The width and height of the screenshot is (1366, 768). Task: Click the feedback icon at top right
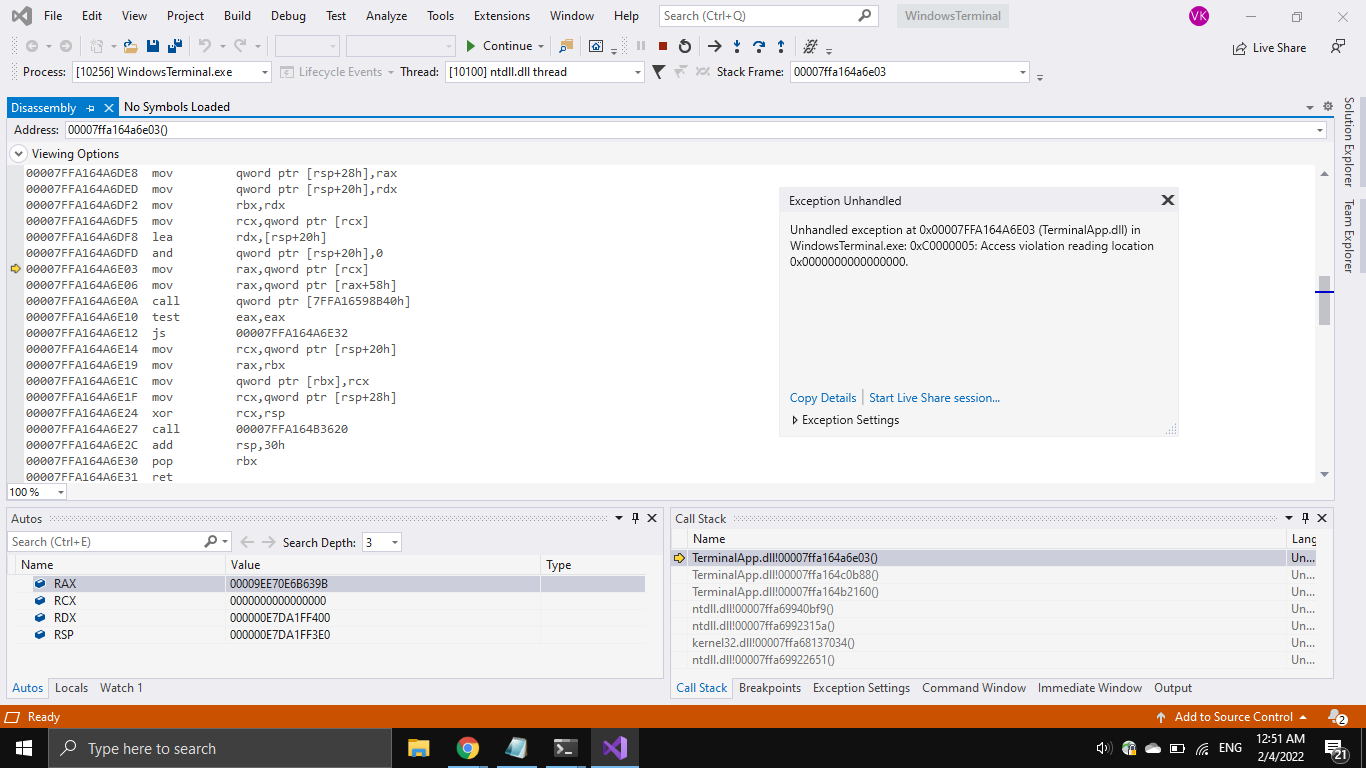click(x=1338, y=47)
